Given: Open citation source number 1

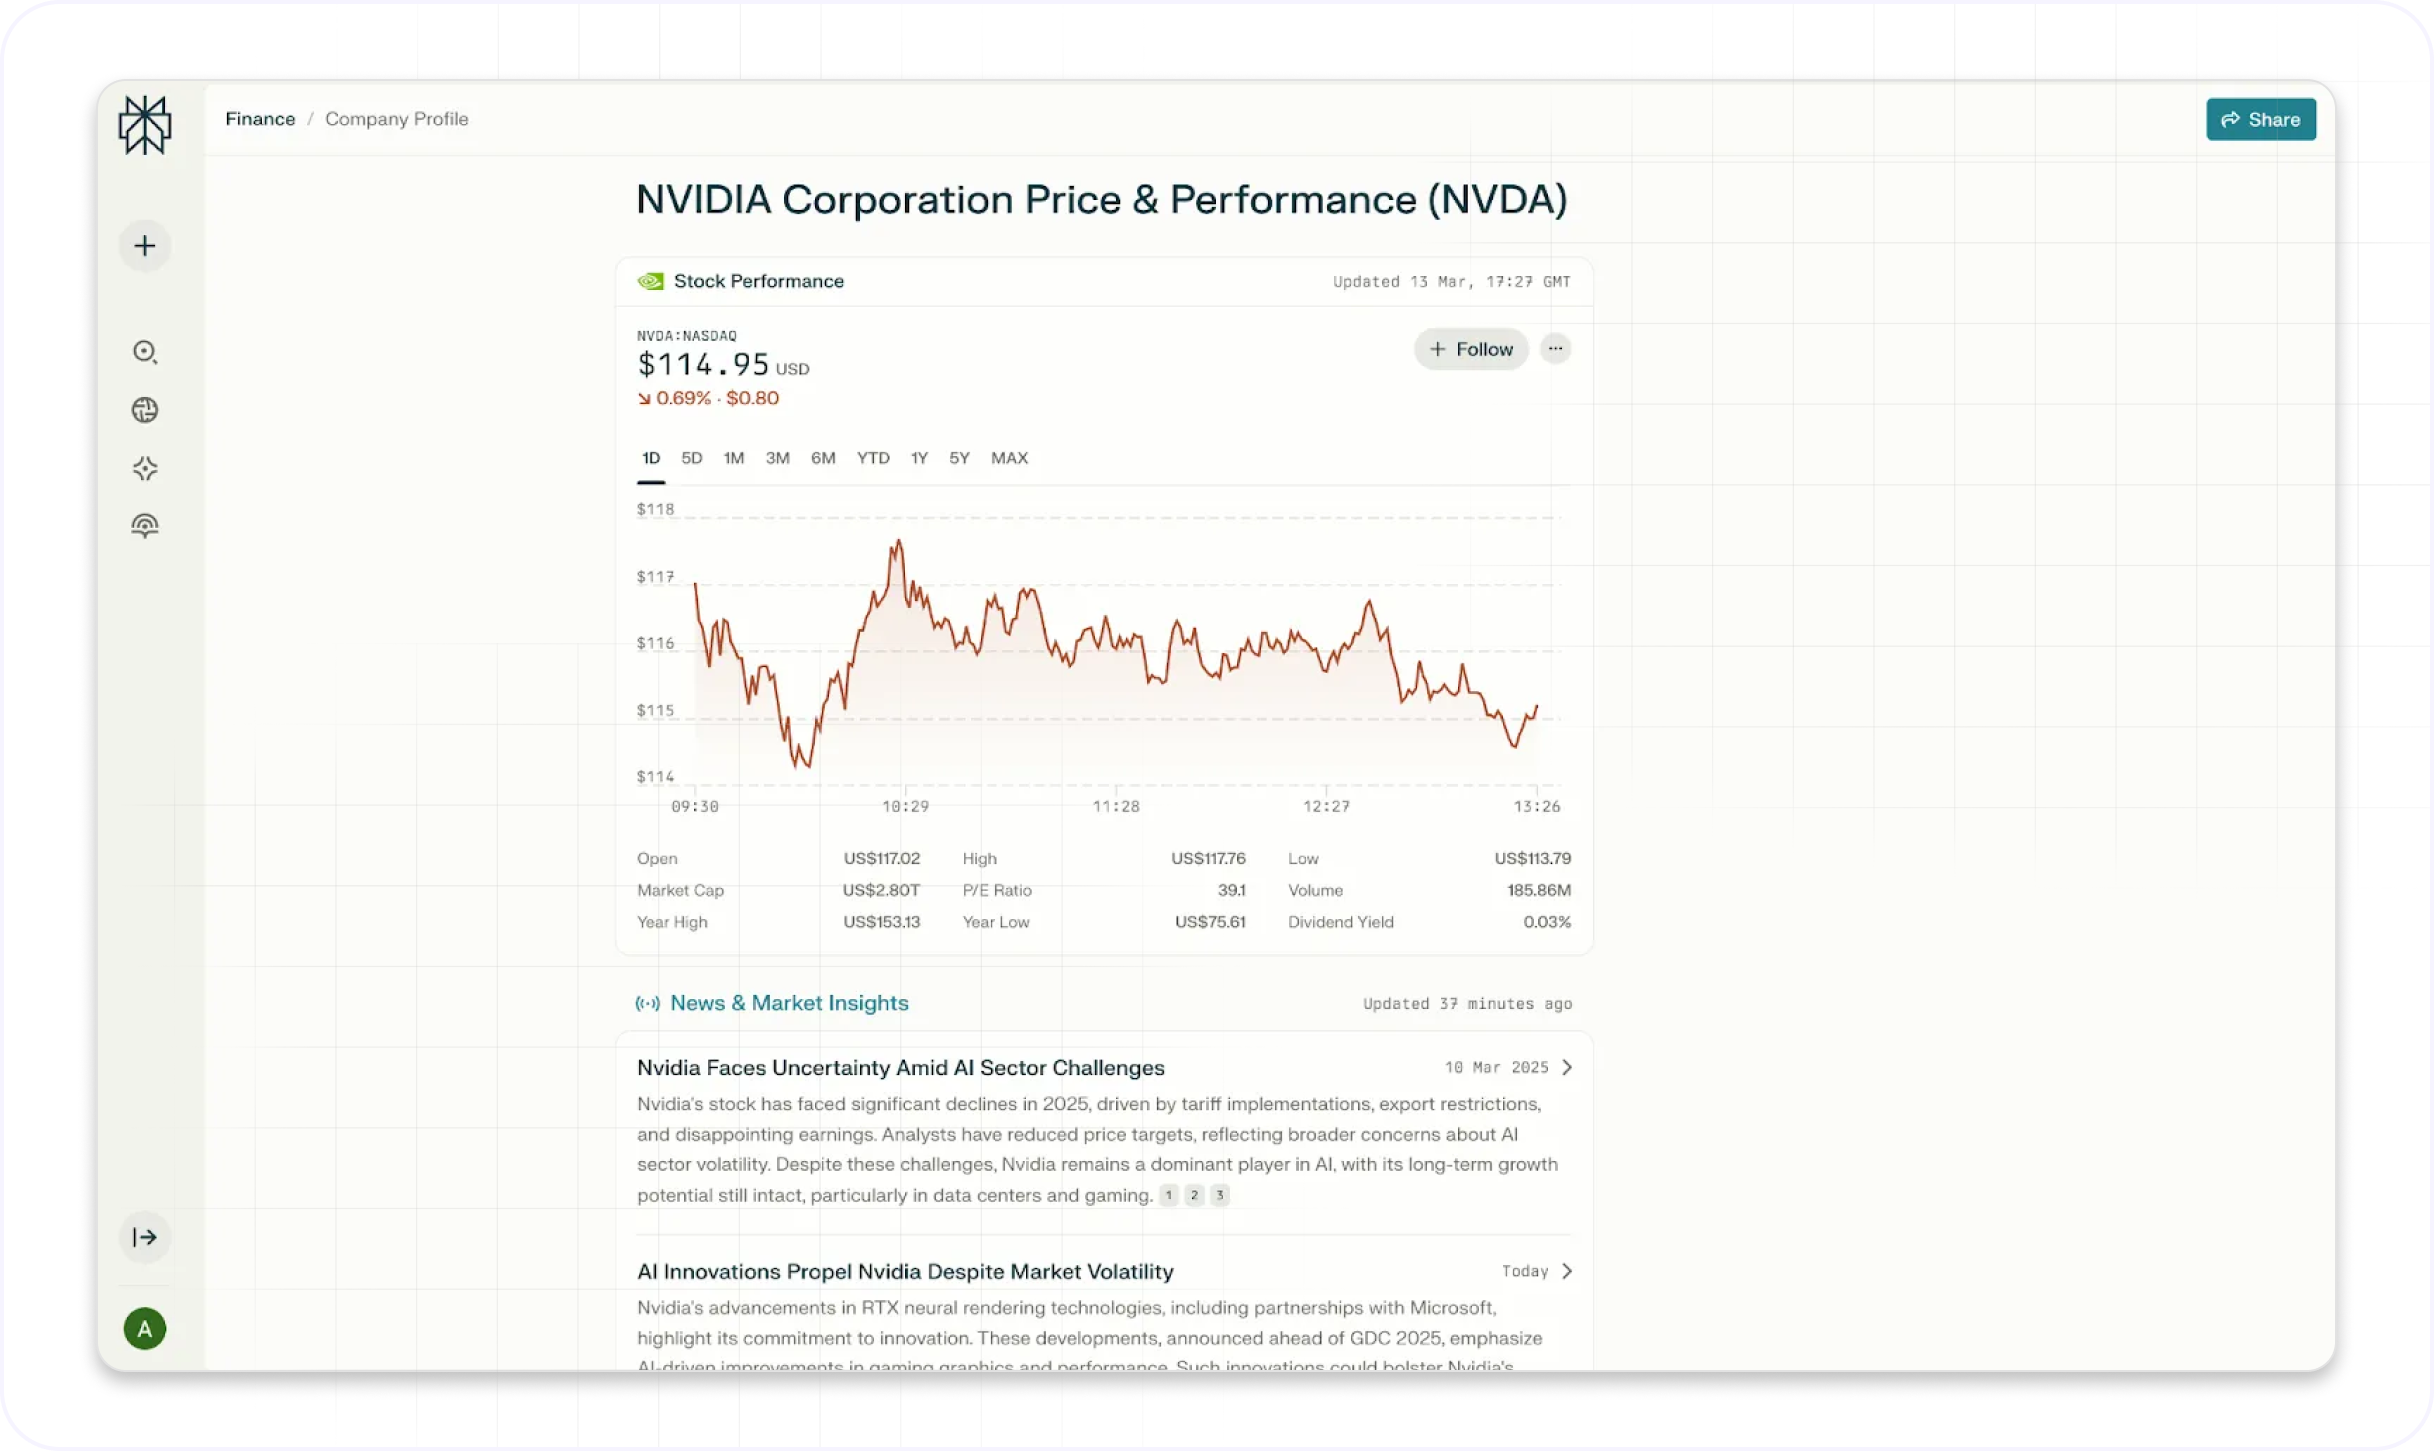Looking at the screenshot, I should coord(1168,1195).
